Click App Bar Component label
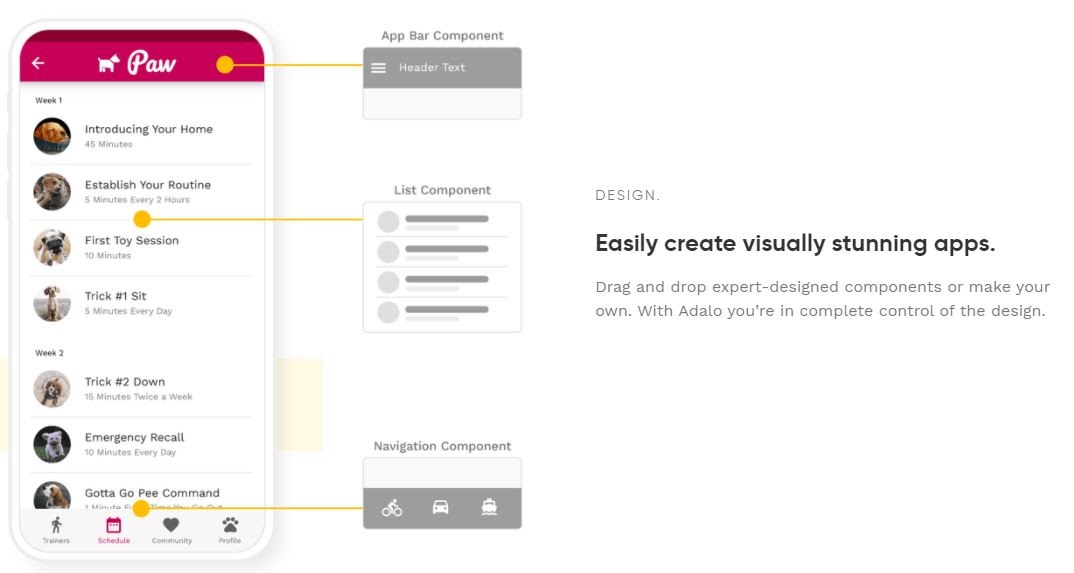 coord(442,36)
